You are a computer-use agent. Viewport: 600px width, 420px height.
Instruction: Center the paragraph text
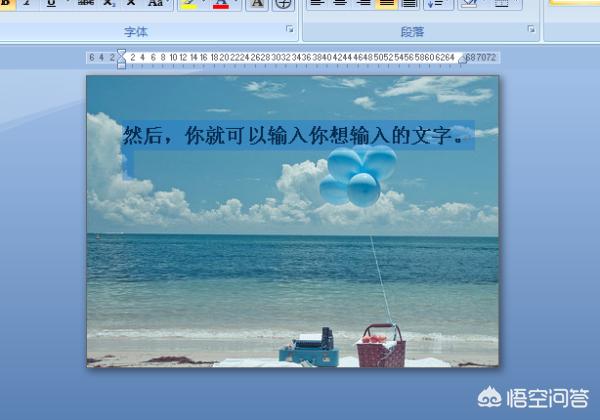(340, 3)
